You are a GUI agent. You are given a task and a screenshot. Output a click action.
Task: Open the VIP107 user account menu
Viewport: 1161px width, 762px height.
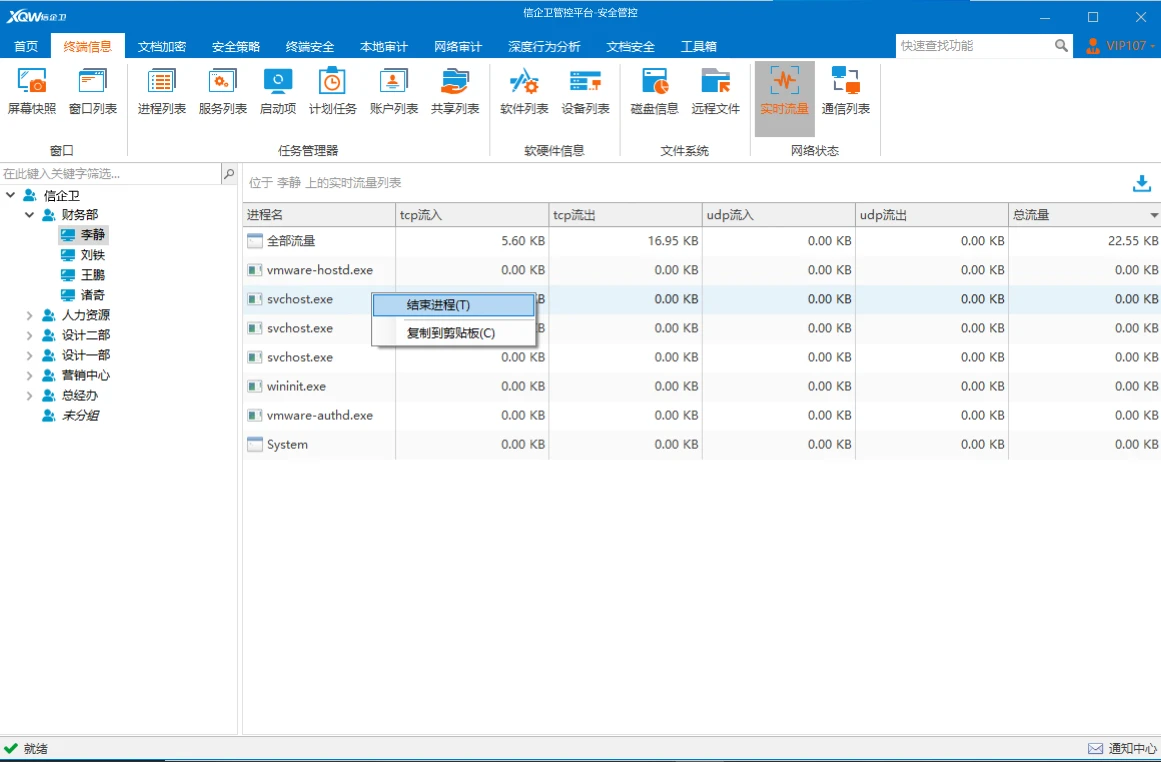1120,46
